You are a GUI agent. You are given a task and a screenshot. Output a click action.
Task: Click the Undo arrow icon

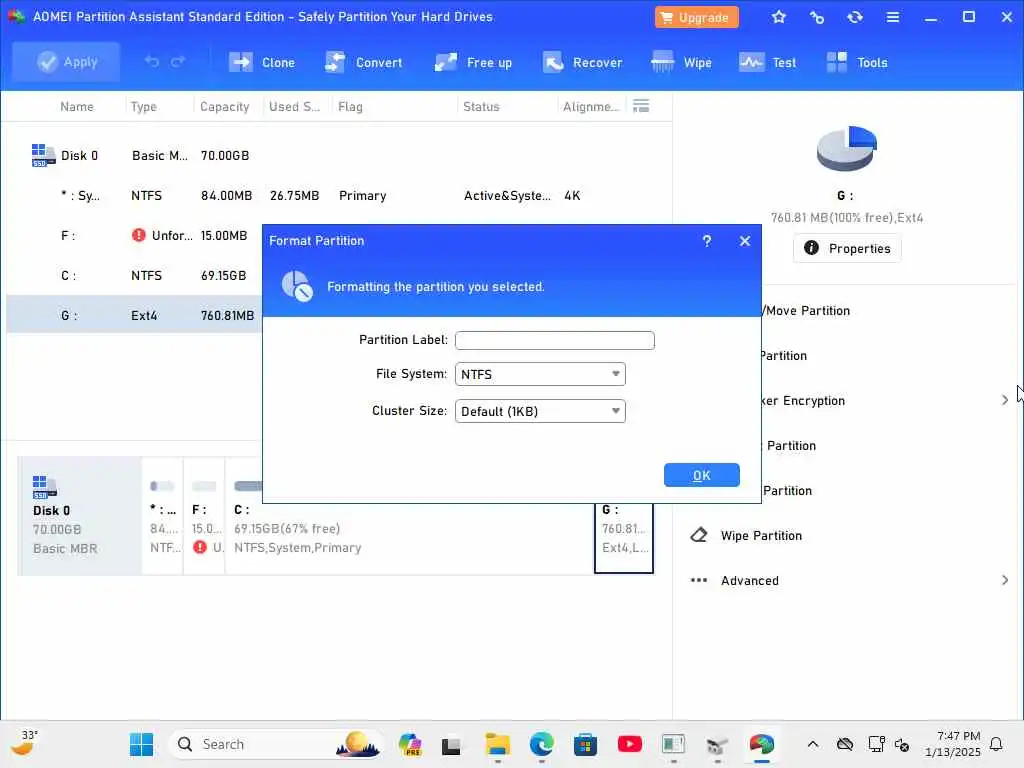coord(152,61)
